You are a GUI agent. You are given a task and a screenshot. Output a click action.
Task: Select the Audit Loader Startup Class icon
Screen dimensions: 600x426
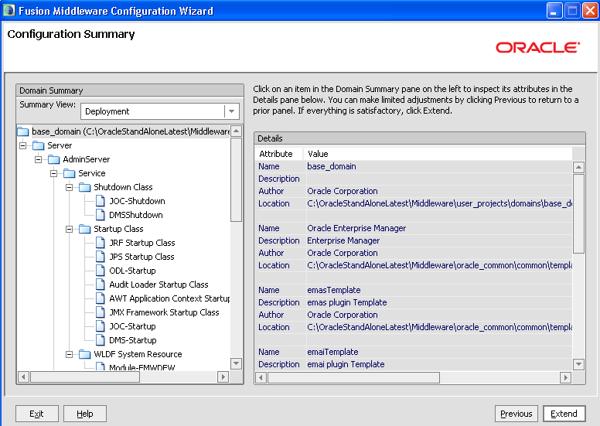coord(100,285)
